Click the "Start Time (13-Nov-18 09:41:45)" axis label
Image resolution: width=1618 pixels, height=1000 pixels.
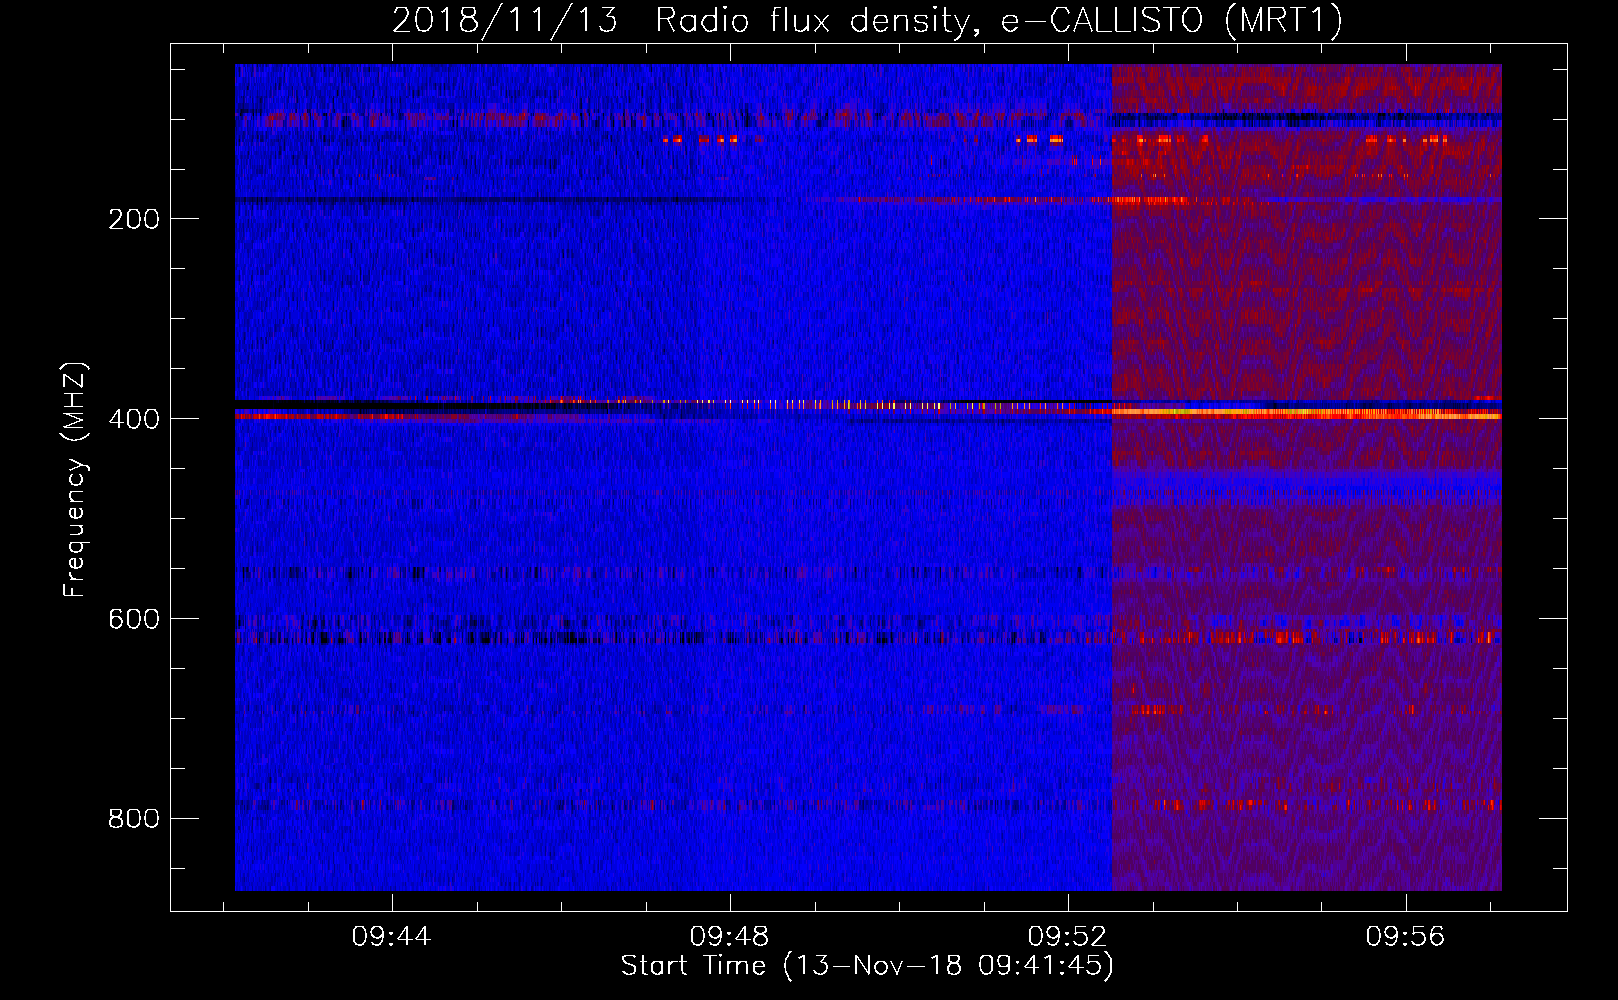867,966
